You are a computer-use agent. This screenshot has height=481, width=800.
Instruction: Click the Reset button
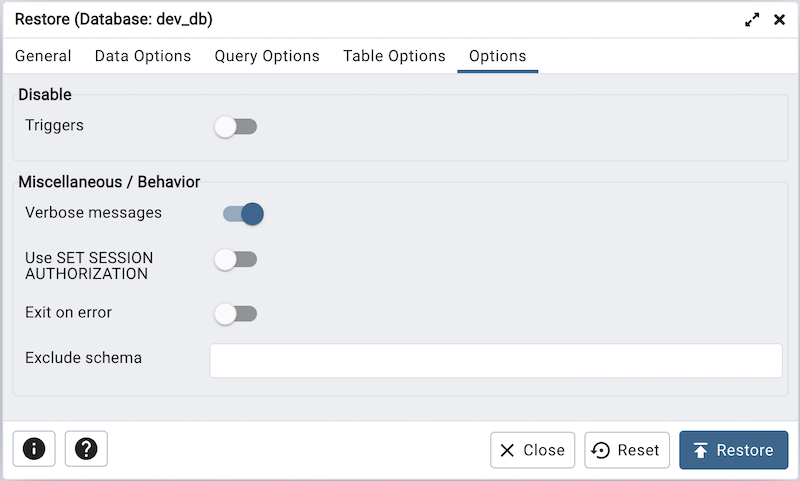tap(627, 450)
